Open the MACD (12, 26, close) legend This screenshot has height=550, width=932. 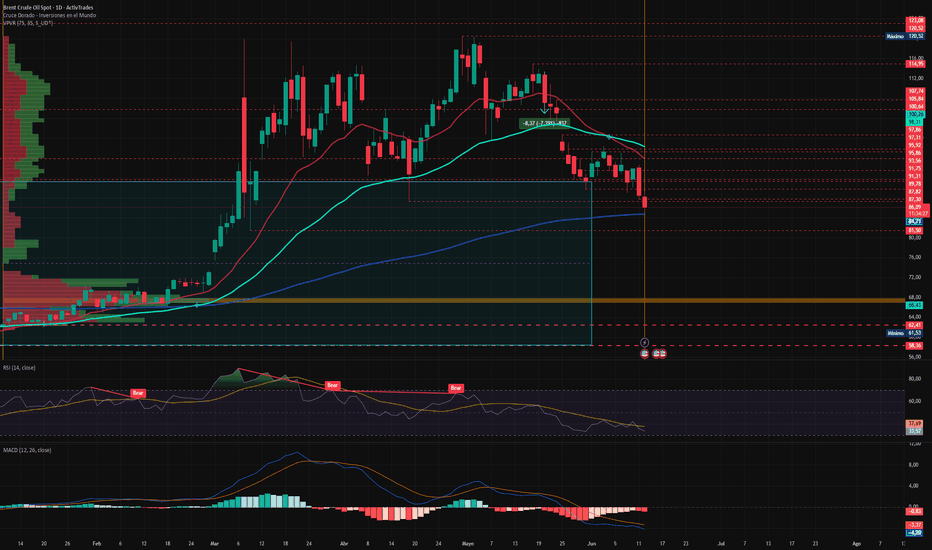point(27,450)
